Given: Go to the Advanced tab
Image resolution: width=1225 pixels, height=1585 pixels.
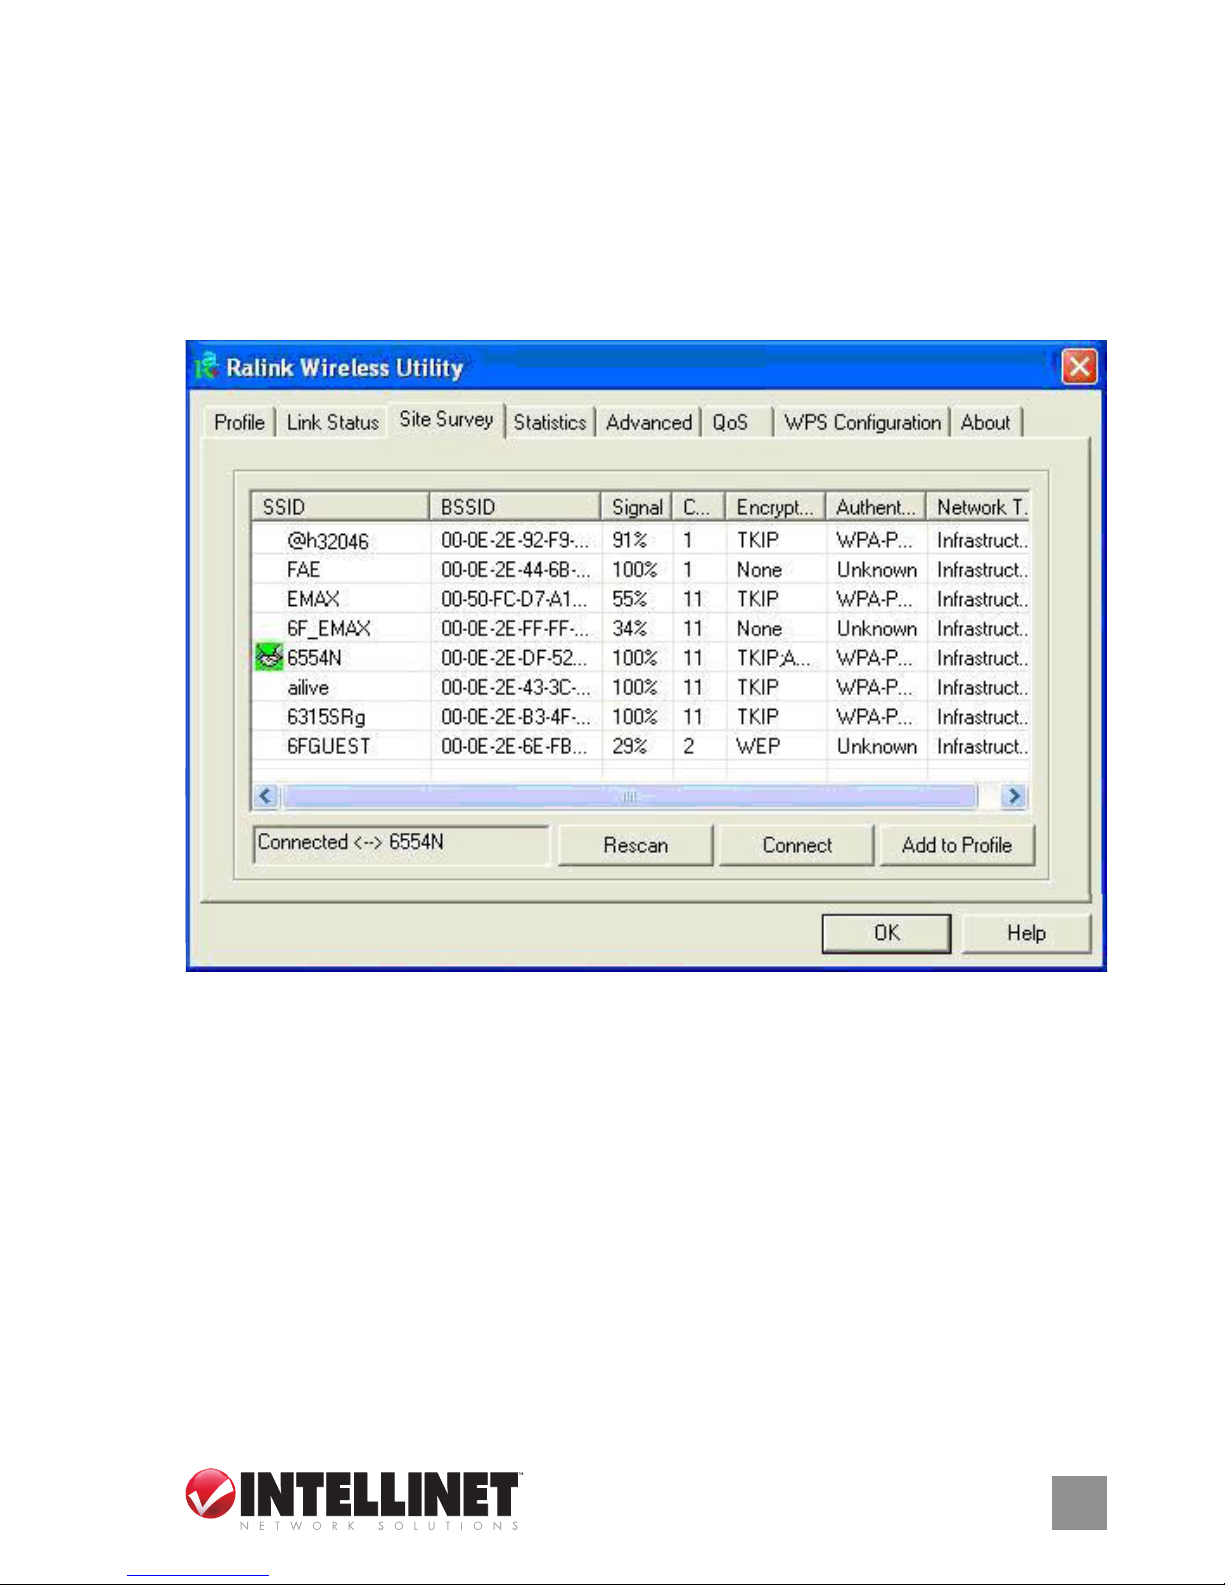Looking at the screenshot, I should coord(649,422).
